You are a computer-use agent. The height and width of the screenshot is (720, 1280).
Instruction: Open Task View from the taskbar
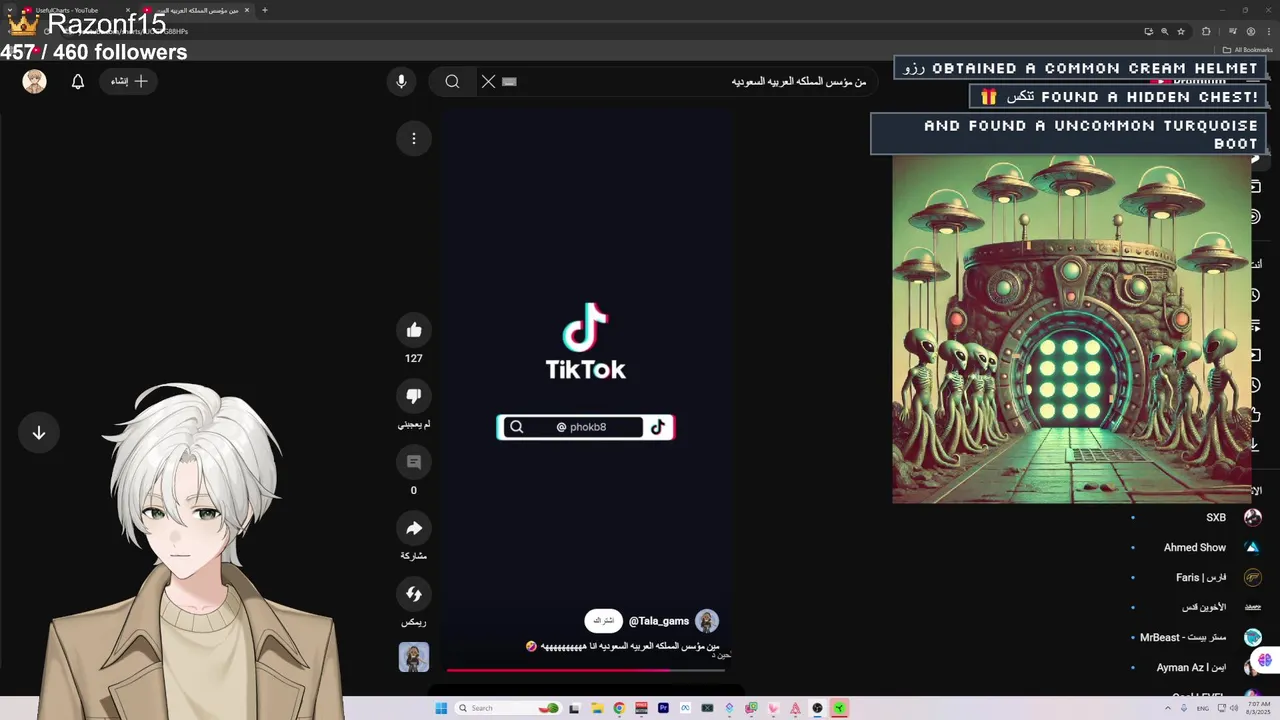pos(574,708)
